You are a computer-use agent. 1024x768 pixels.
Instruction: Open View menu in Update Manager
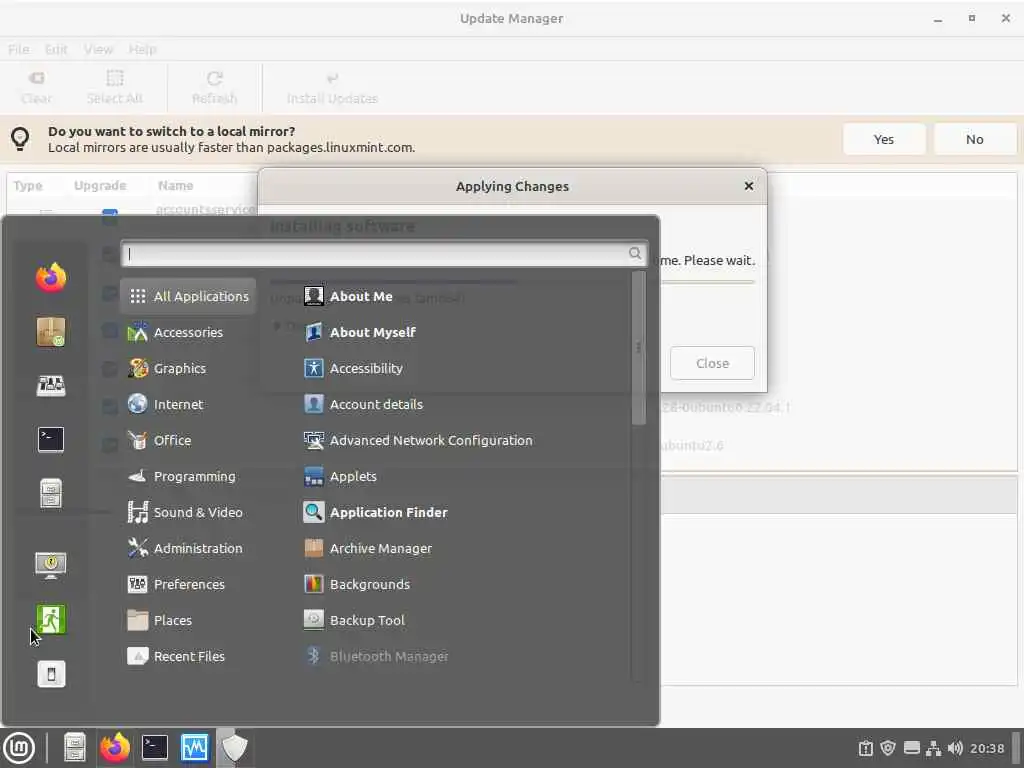[x=99, y=49]
